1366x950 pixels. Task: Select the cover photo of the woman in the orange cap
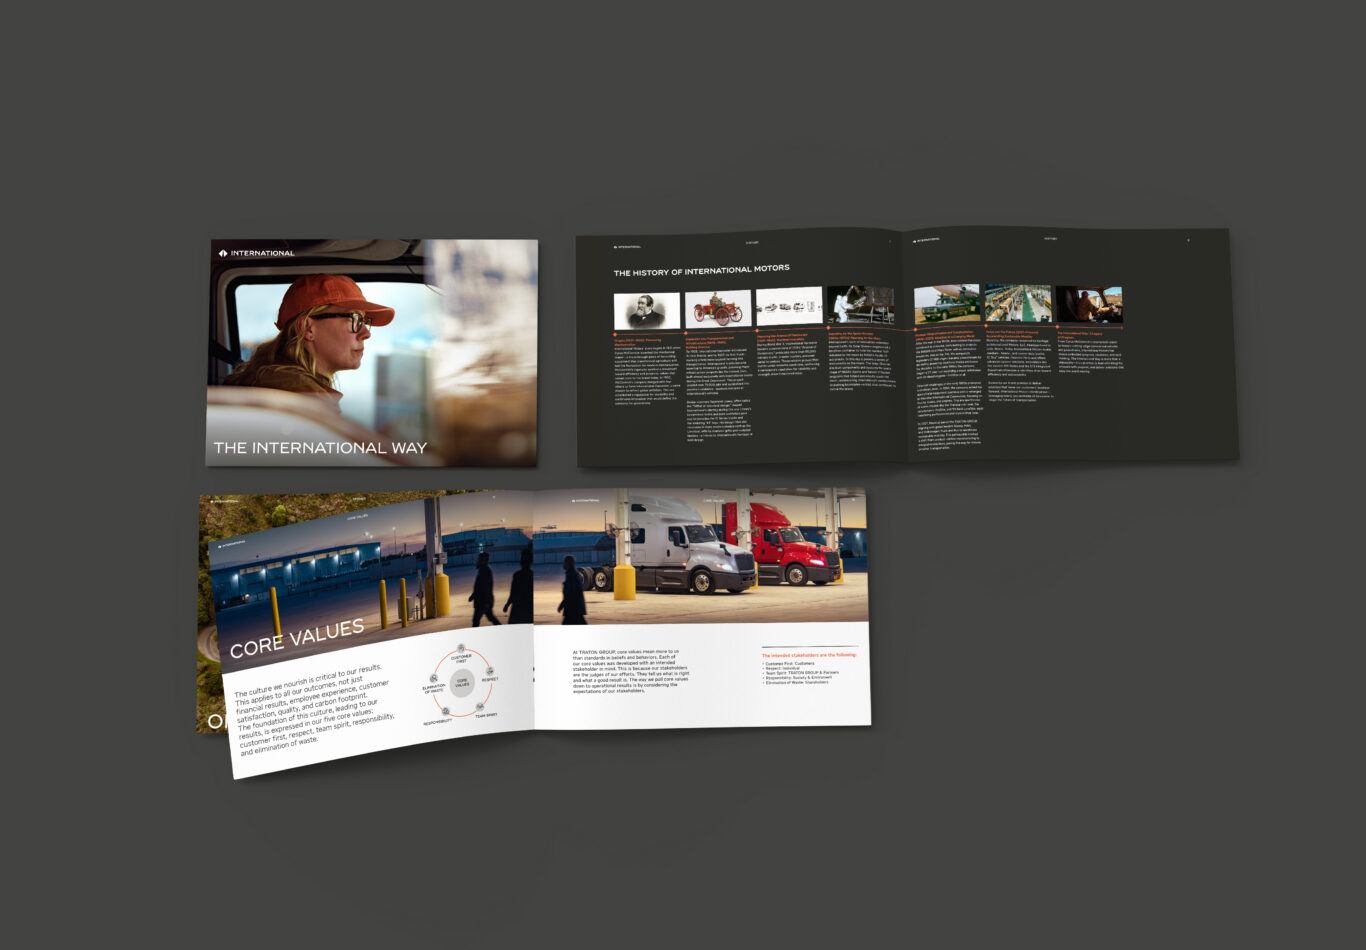pos(372,352)
